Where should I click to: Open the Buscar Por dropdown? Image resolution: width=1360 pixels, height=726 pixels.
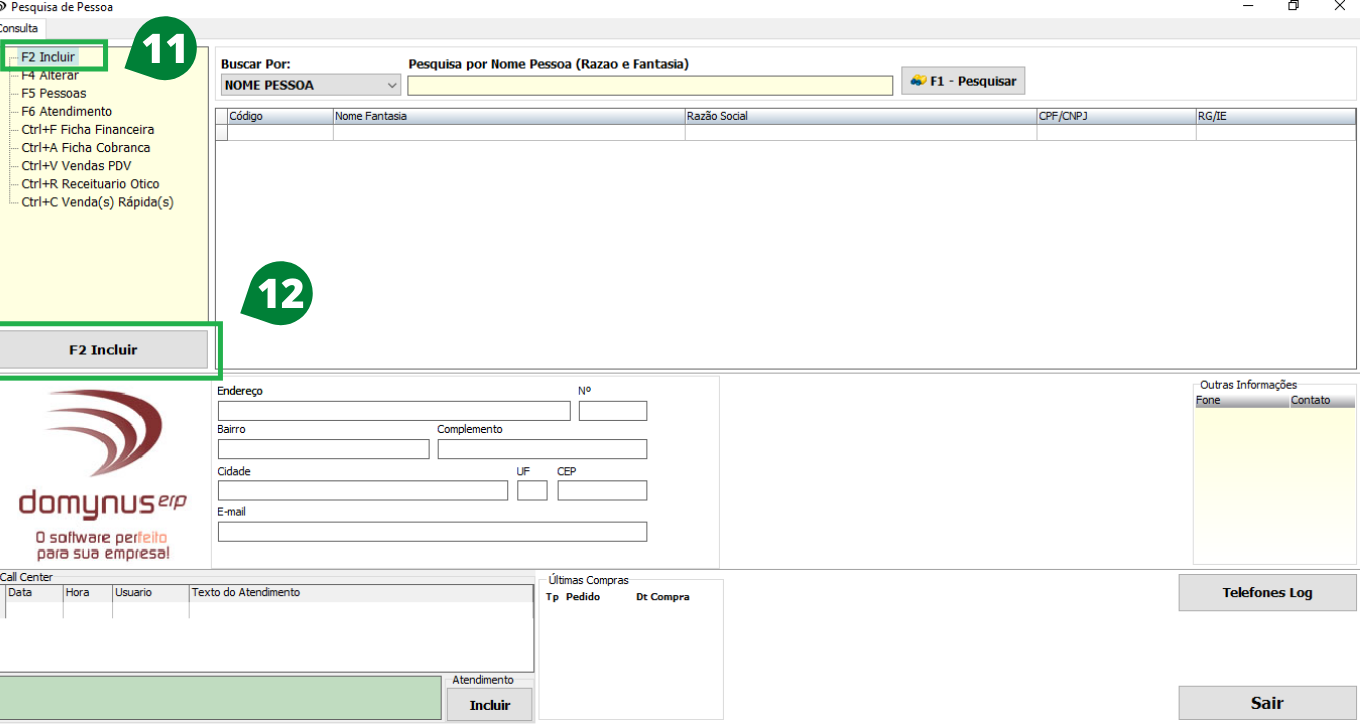310,85
